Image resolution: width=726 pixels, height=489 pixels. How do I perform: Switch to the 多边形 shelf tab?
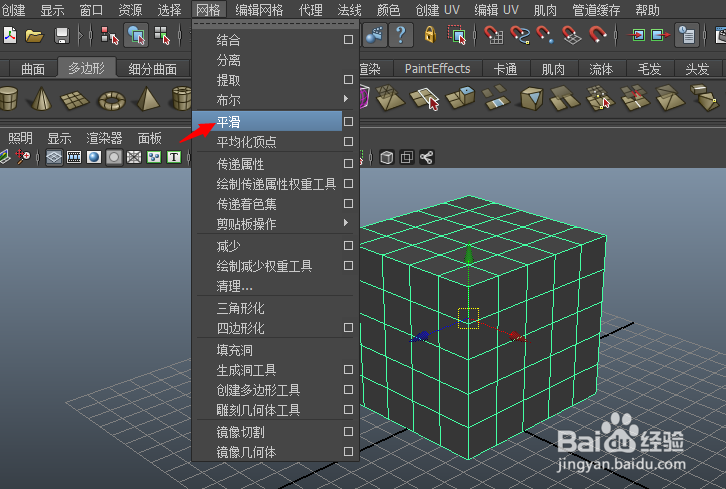coord(87,69)
